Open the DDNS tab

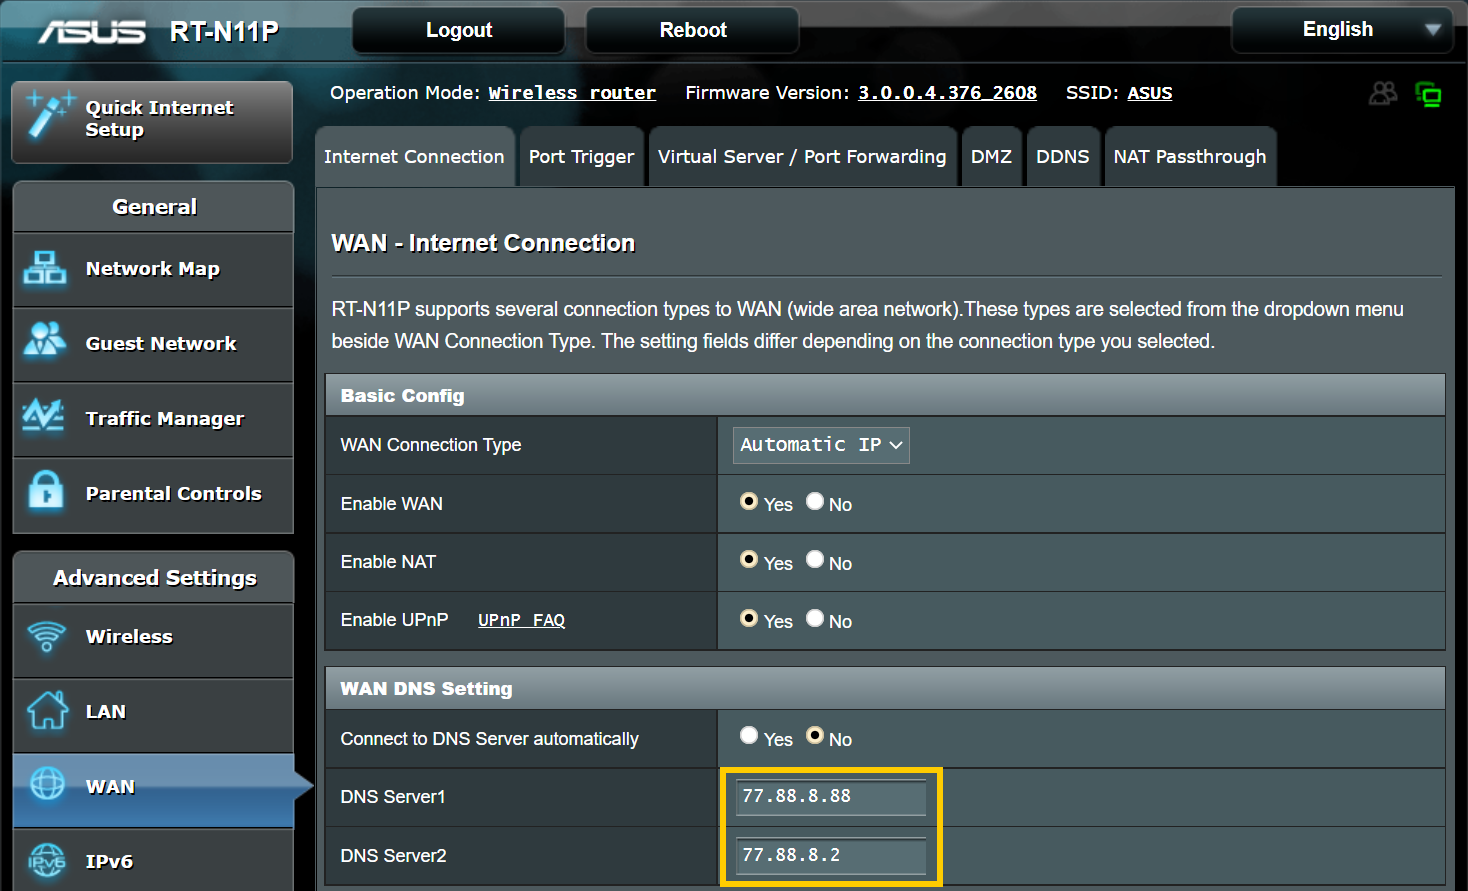point(1062,157)
